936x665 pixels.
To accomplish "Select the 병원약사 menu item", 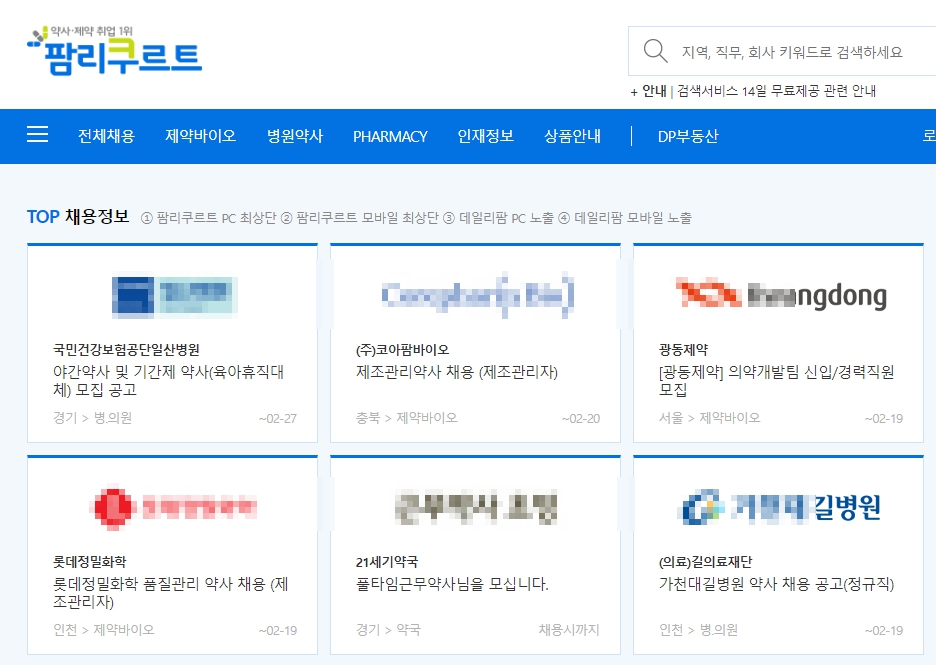I will click(x=295, y=136).
